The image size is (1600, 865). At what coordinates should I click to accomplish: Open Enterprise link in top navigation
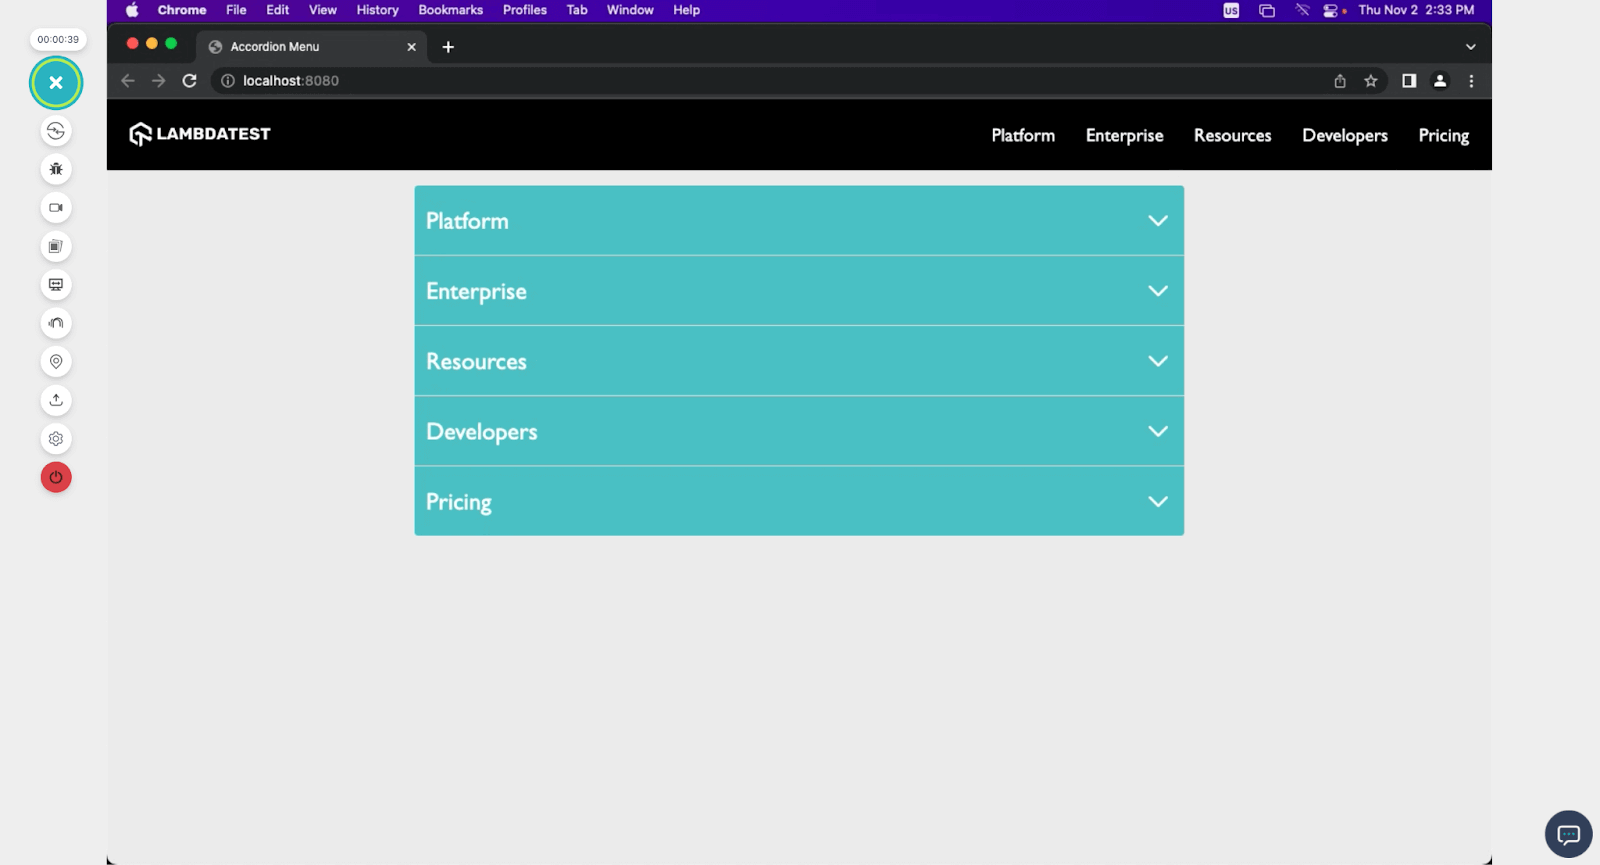tap(1124, 136)
